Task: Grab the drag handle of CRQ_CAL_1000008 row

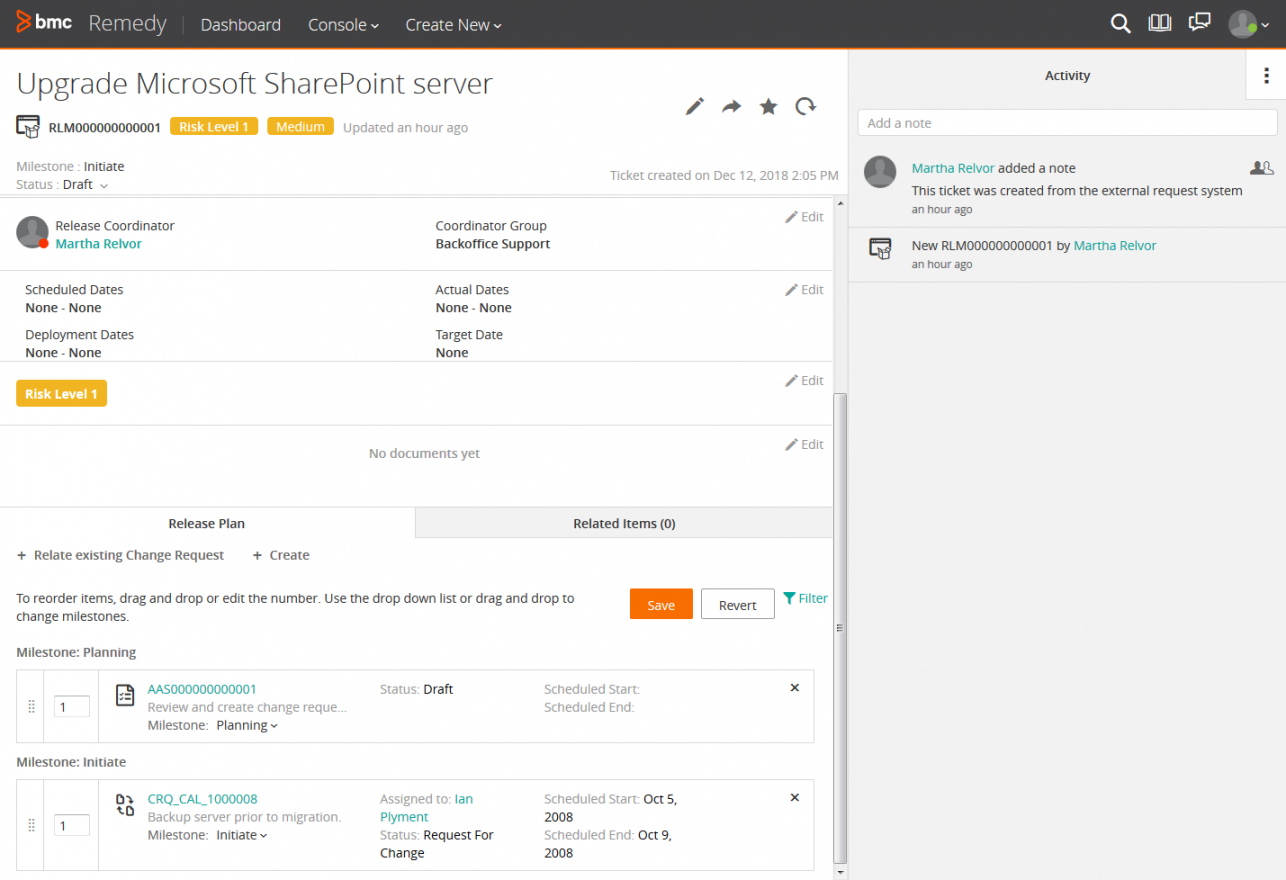Action: 31,825
